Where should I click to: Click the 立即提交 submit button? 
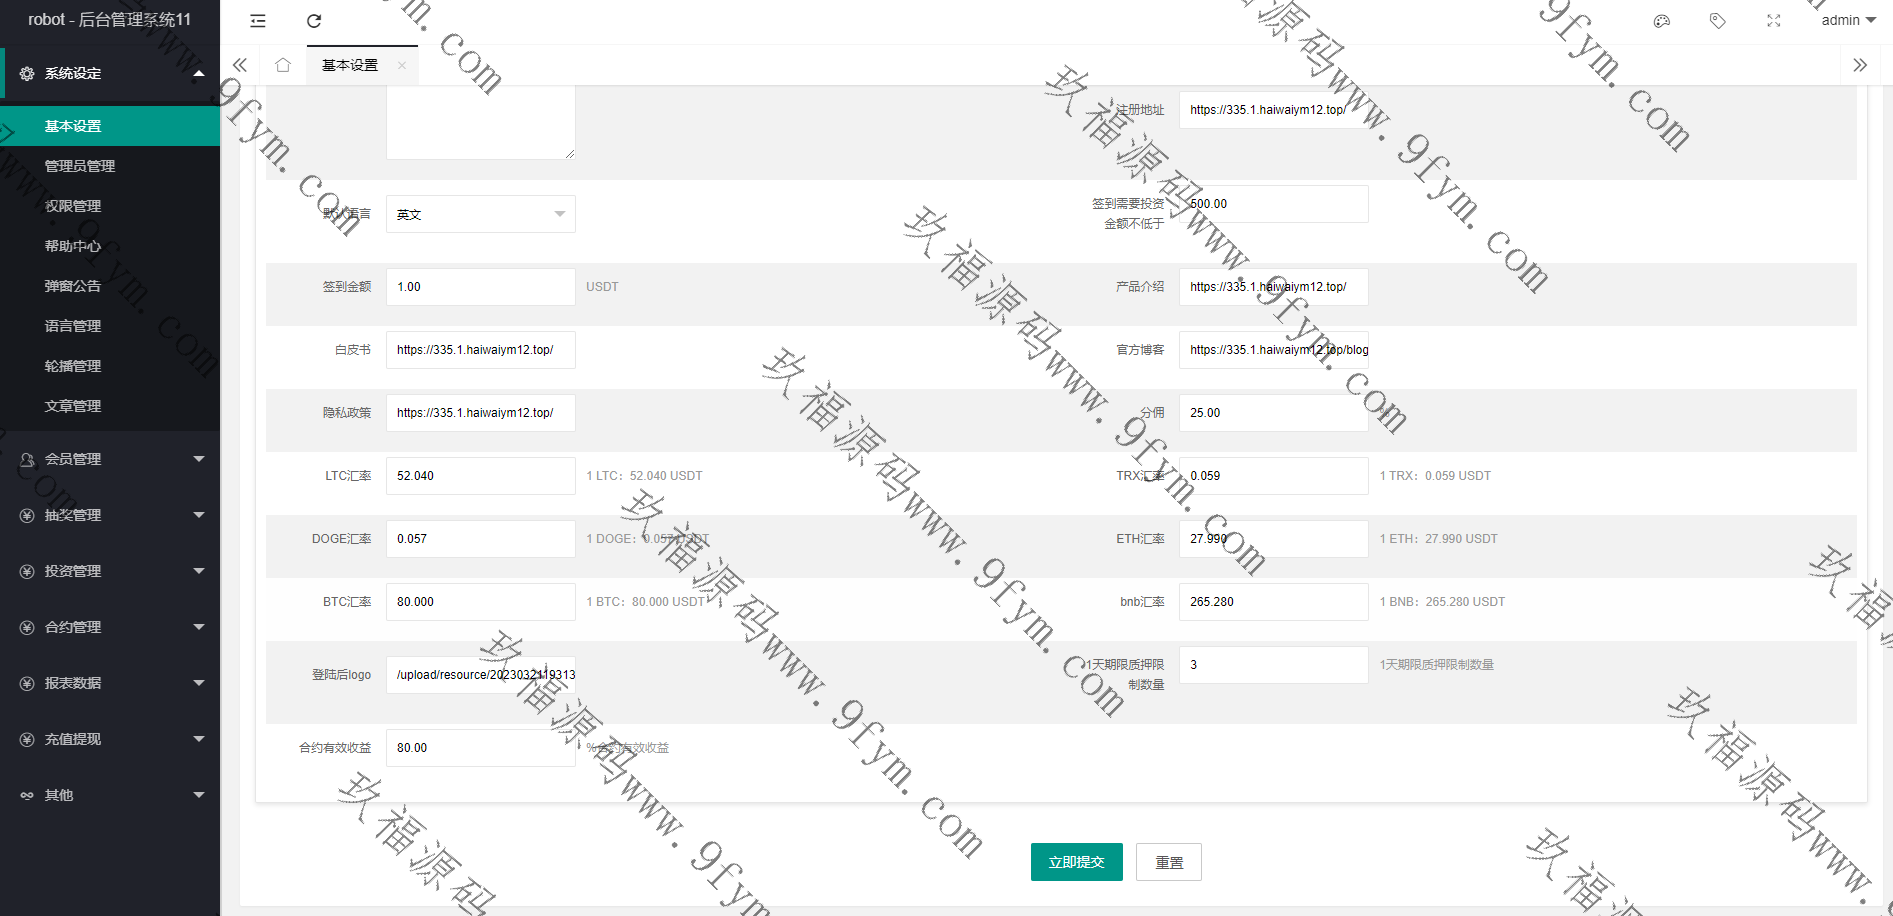coord(1076,862)
